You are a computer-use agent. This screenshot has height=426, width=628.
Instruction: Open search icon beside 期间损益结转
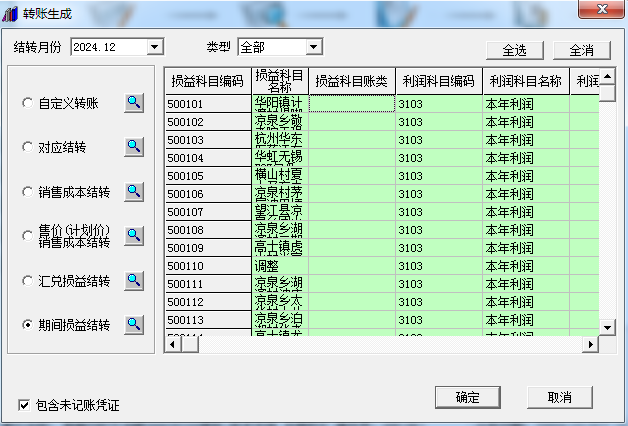[134, 325]
